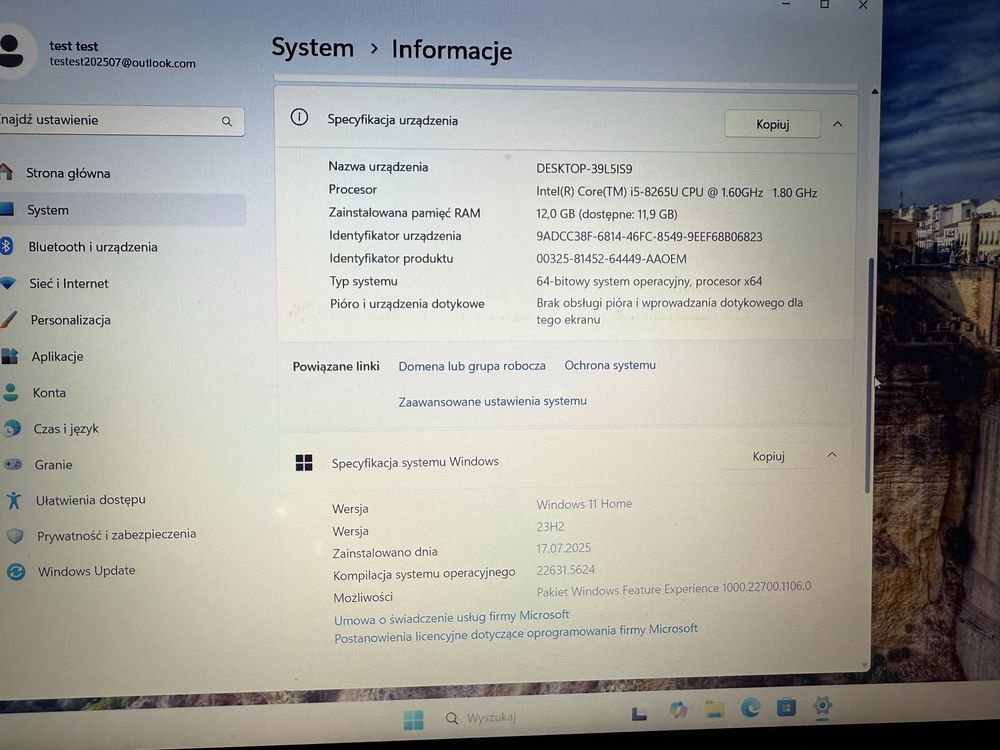Click the info icon beside Specyfikacja urządzenia
This screenshot has height=750, width=1000.
pyautogui.click(x=299, y=117)
